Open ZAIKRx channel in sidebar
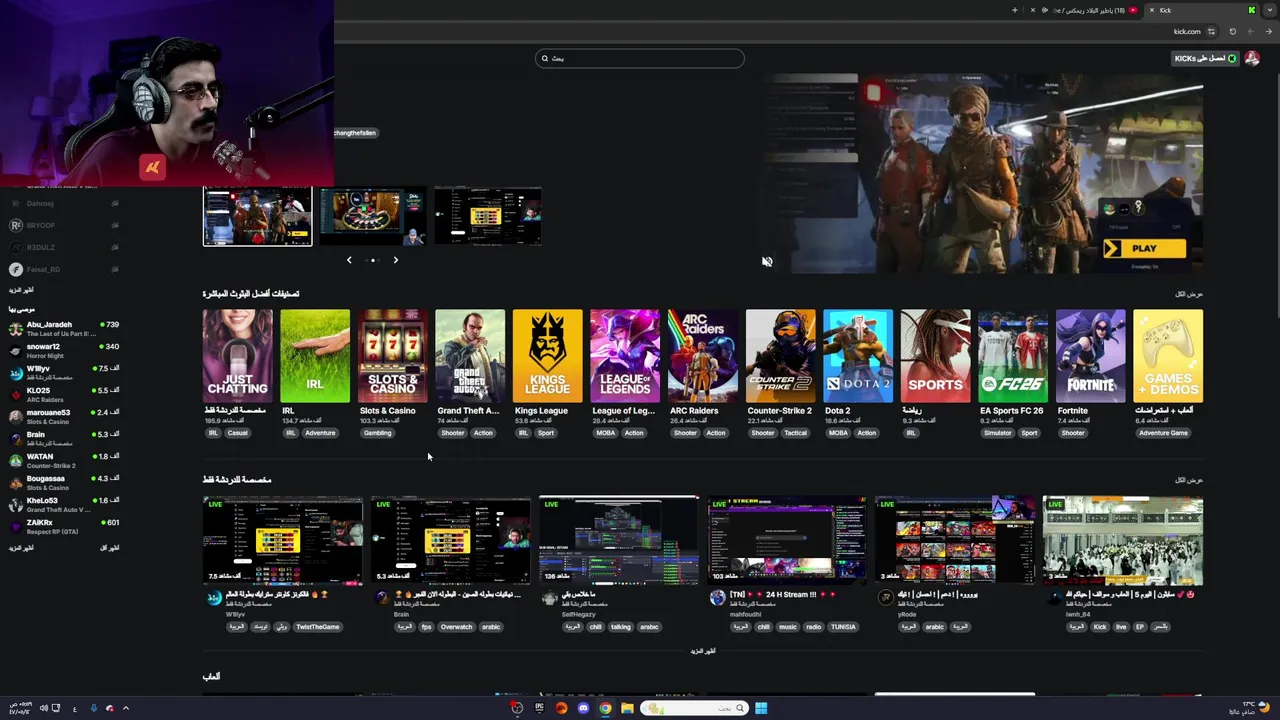Viewport: 1280px width, 720px height. click(x=64, y=527)
